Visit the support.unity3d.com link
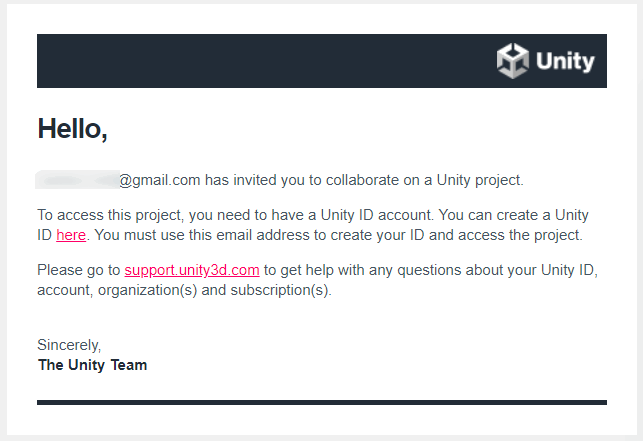The height and width of the screenshot is (441, 643). [192, 270]
